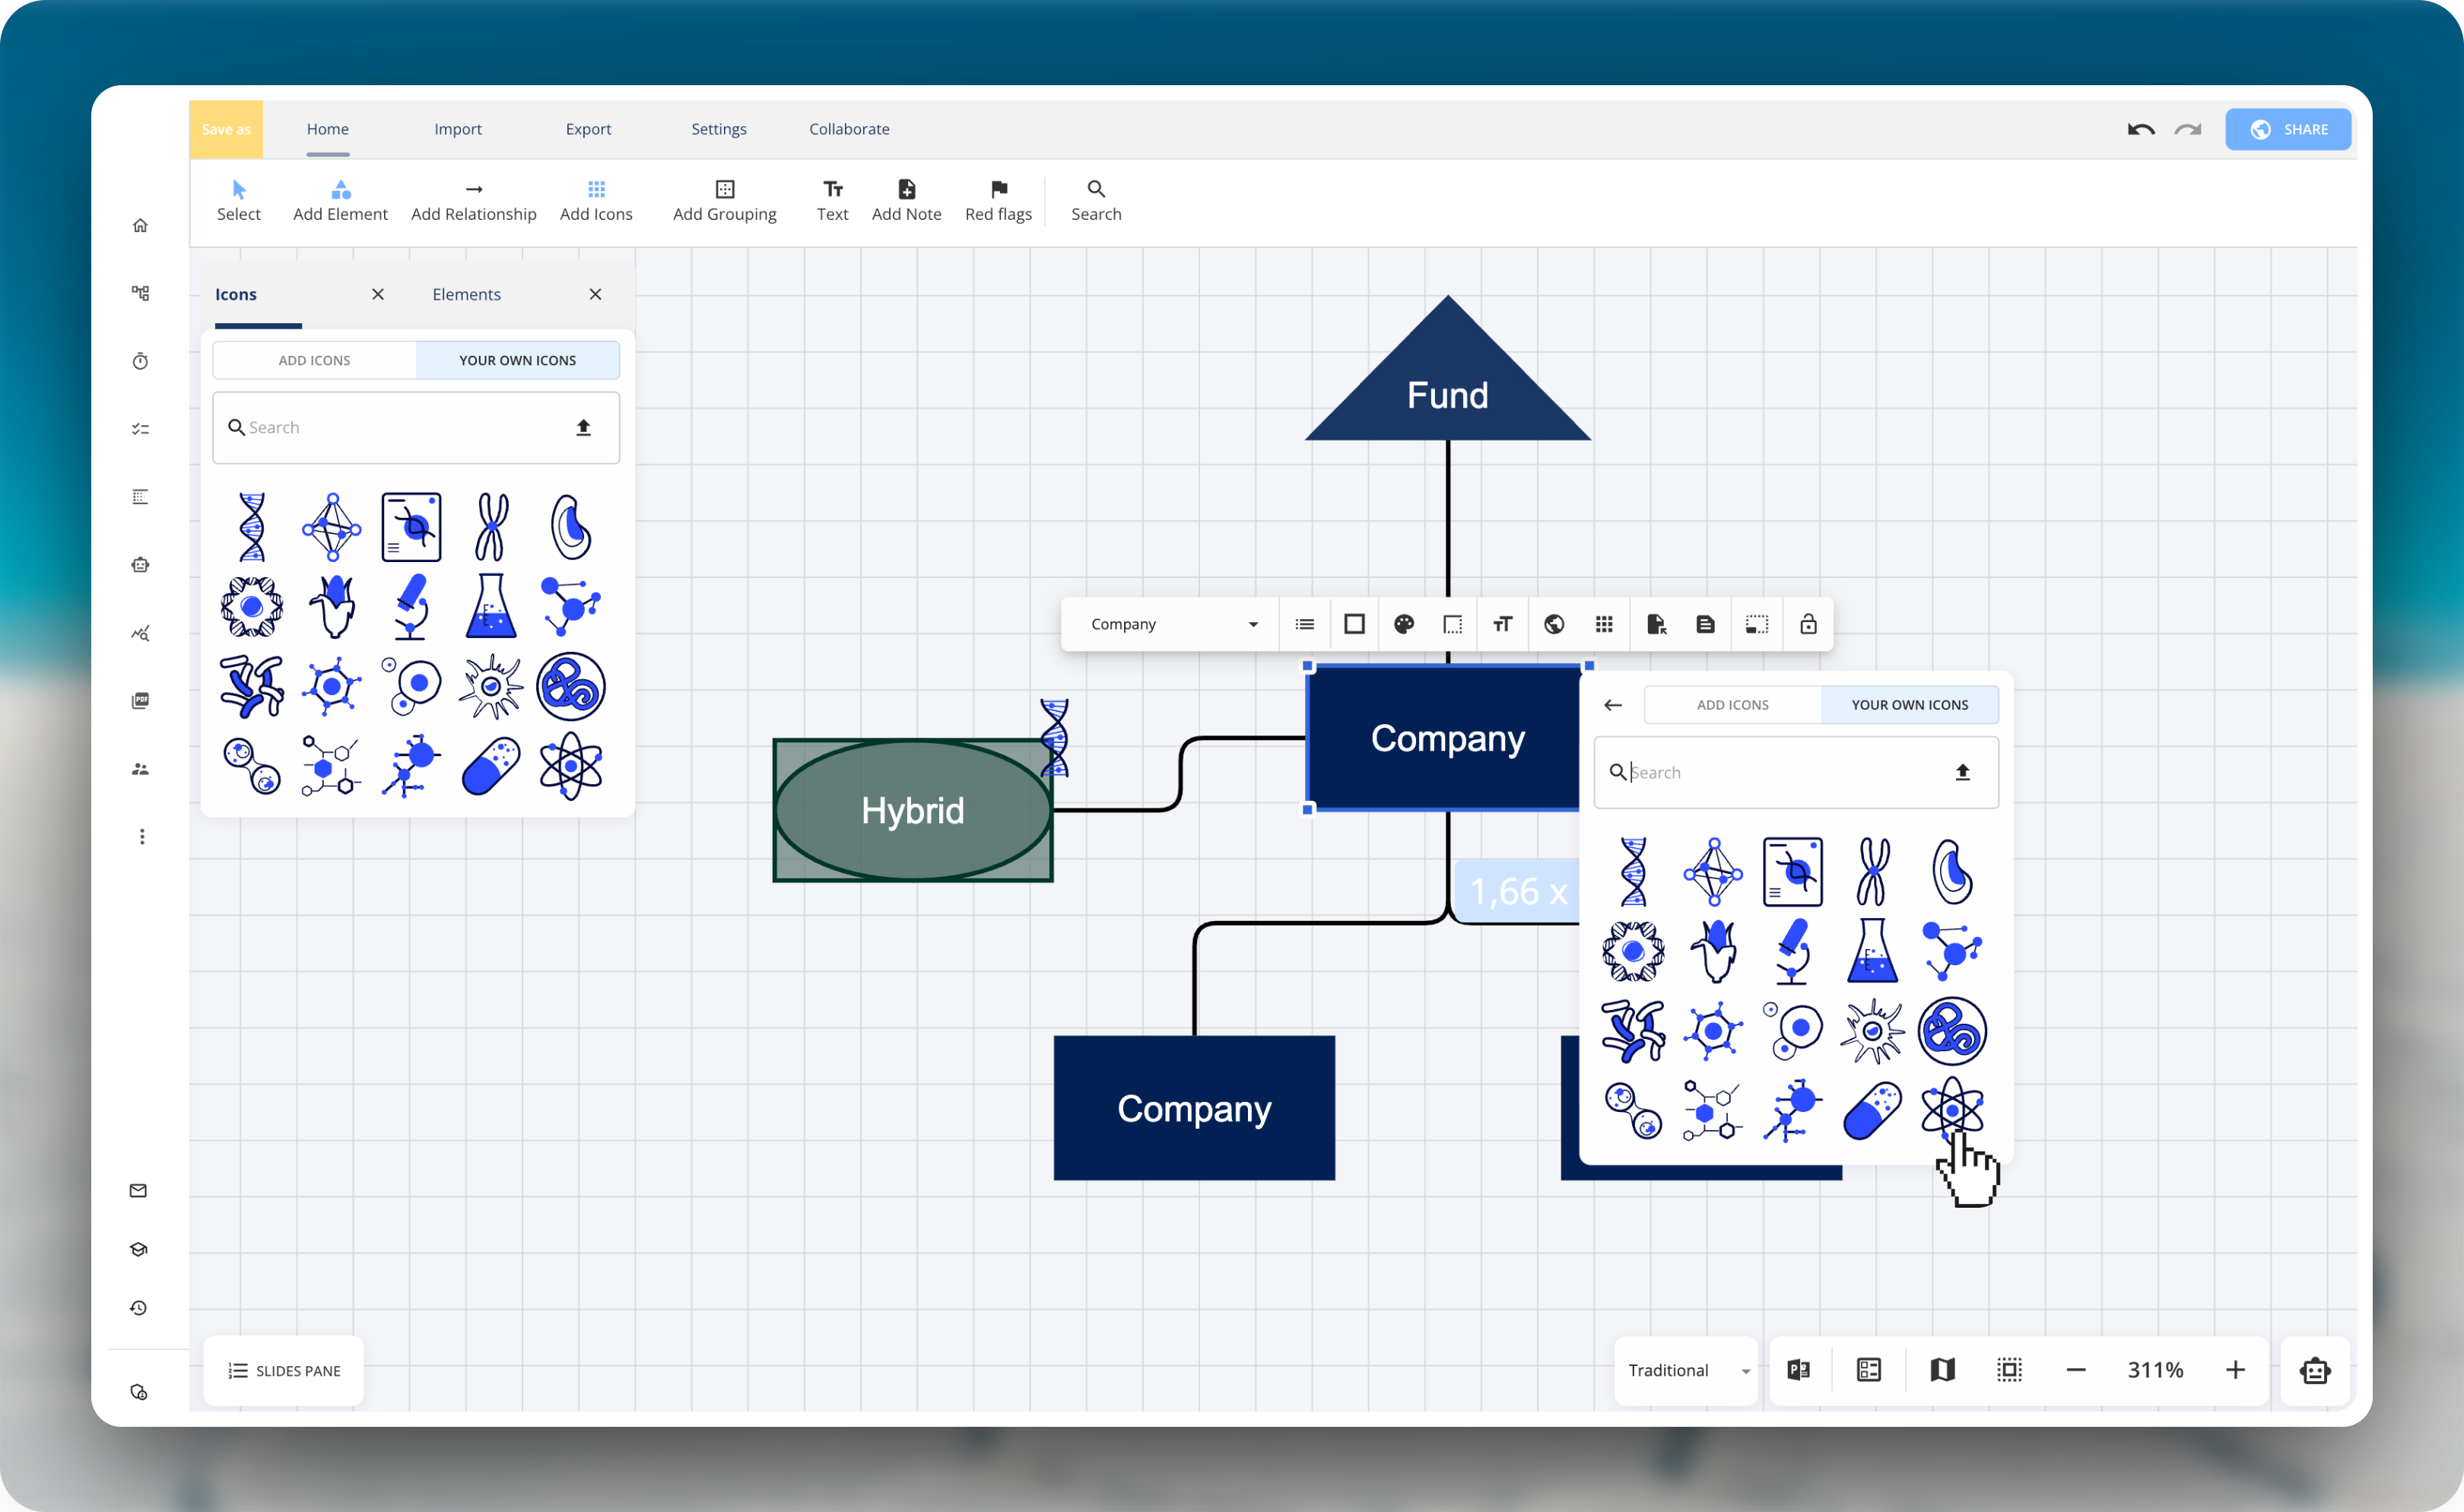The width and height of the screenshot is (2464, 1512).
Task: Toggle the SLIDES PANE button
Action: point(284,1370)
